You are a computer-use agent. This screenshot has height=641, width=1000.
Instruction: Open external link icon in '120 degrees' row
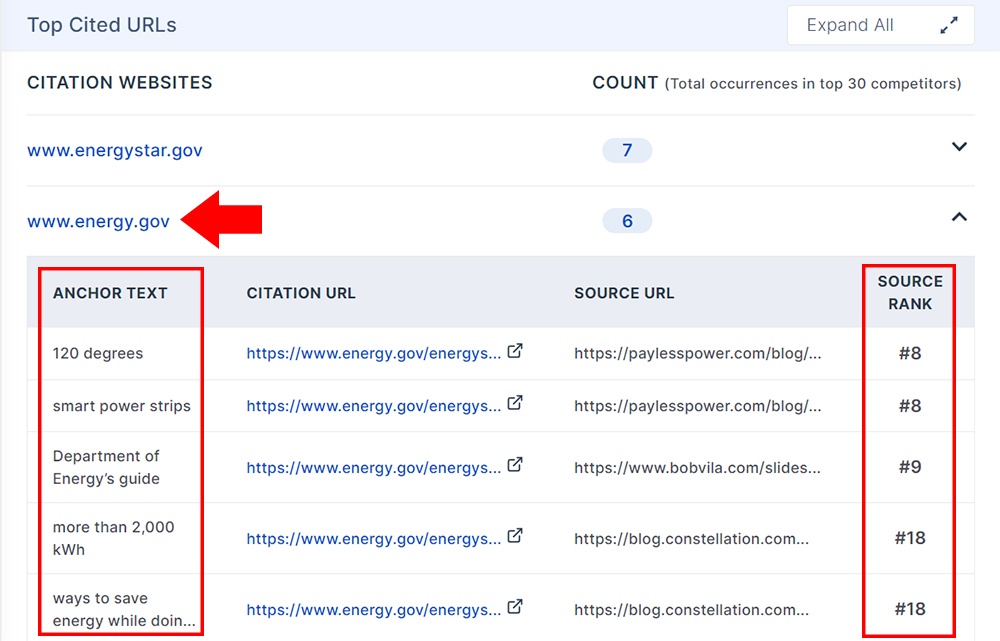point(515,351)
